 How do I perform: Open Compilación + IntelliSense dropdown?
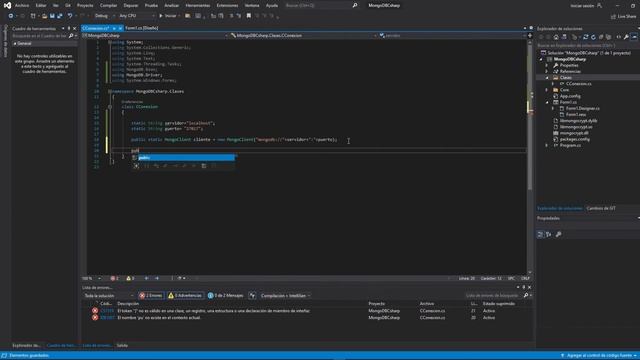(285, 296)
